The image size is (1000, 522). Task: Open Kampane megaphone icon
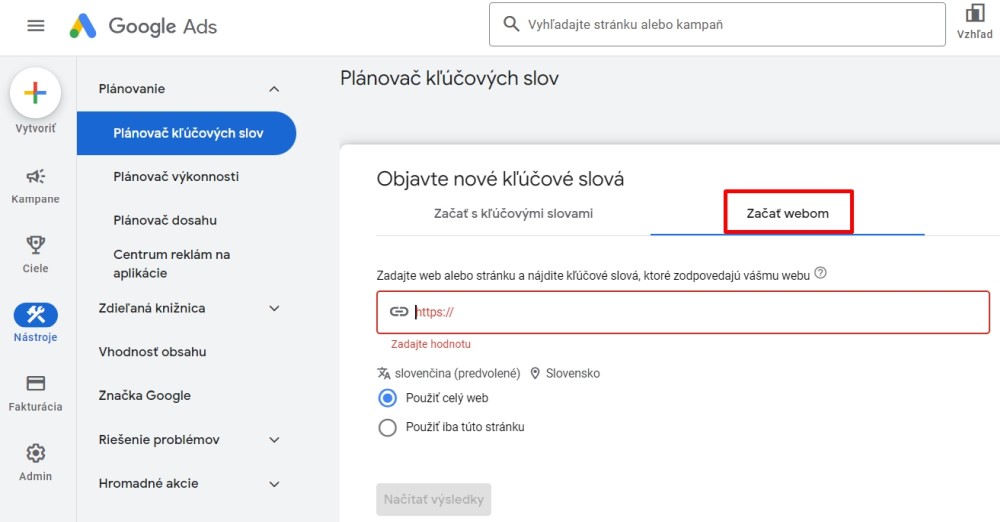coord(36,176)
